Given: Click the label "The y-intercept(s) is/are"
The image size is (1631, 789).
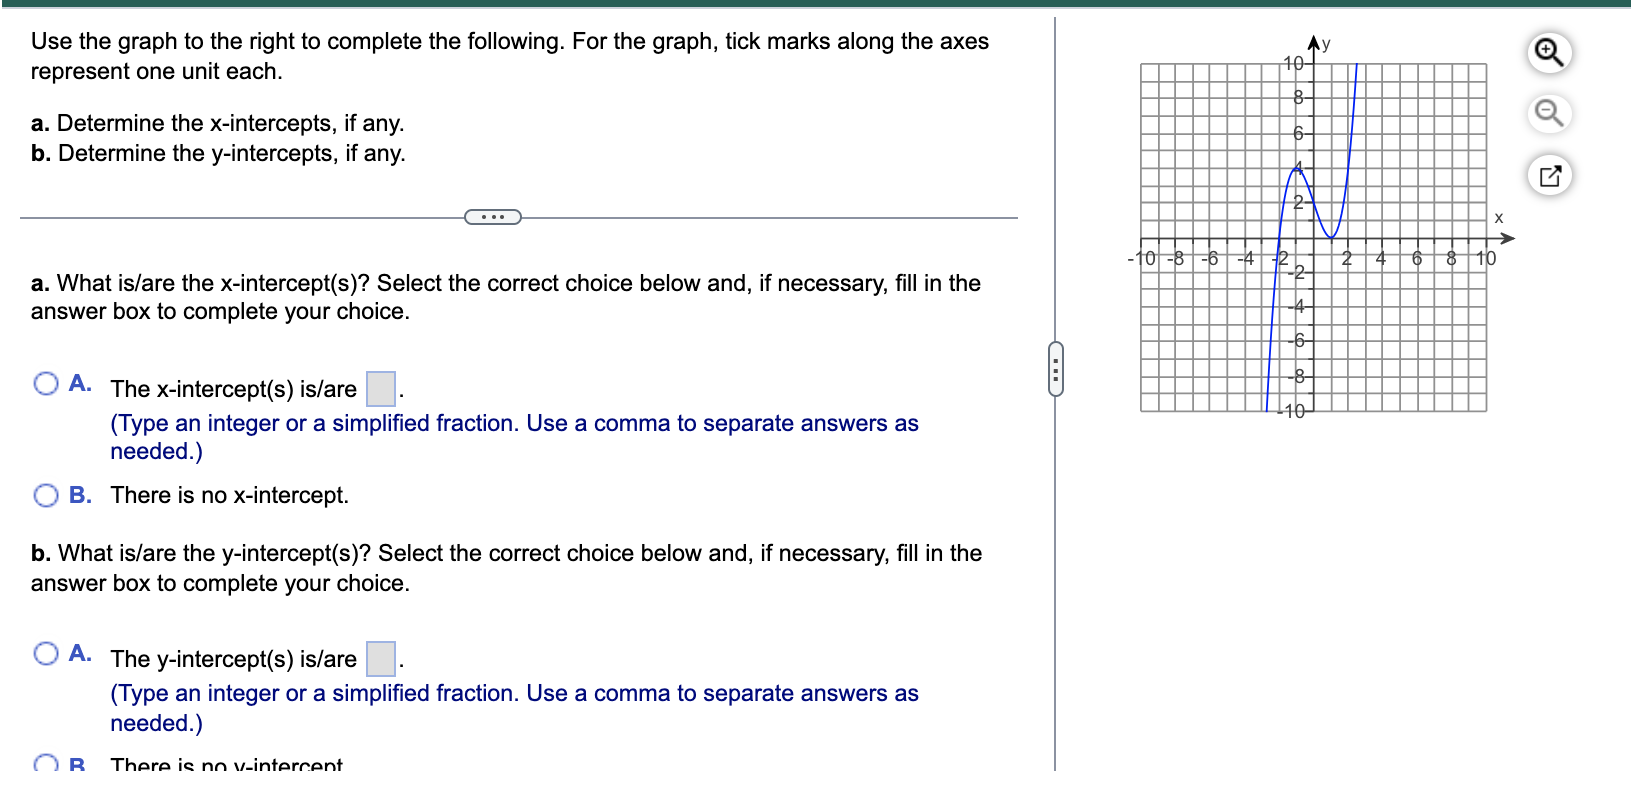Looking at the screenshot, I should [232, 659].
